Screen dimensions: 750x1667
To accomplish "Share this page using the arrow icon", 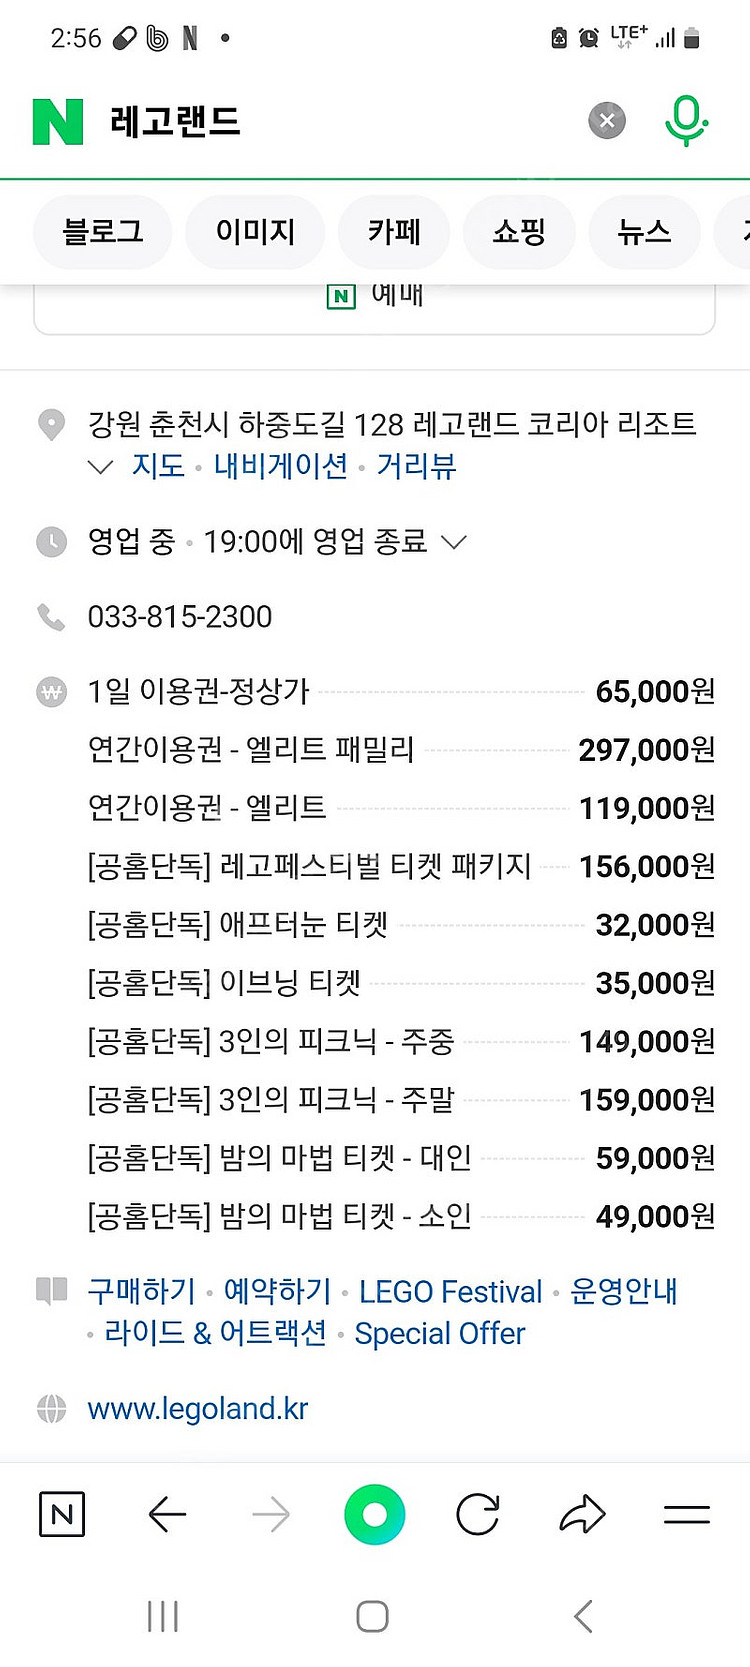I will pos(582,1515).
